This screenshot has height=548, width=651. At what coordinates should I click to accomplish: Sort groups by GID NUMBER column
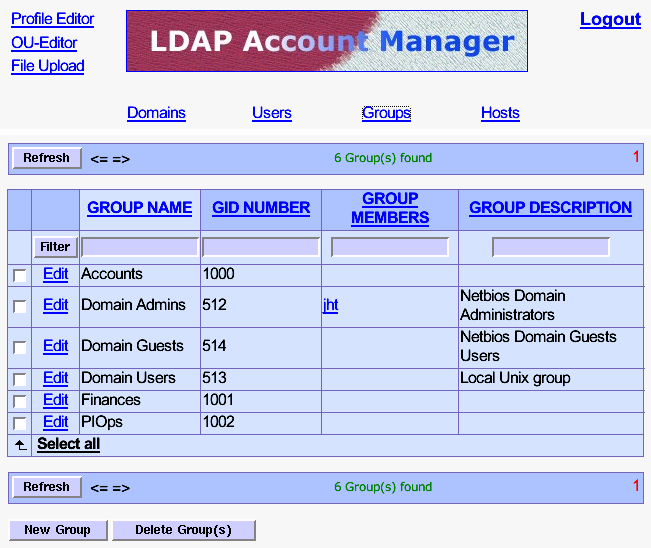pyautogui.click(x=261, y=208)
